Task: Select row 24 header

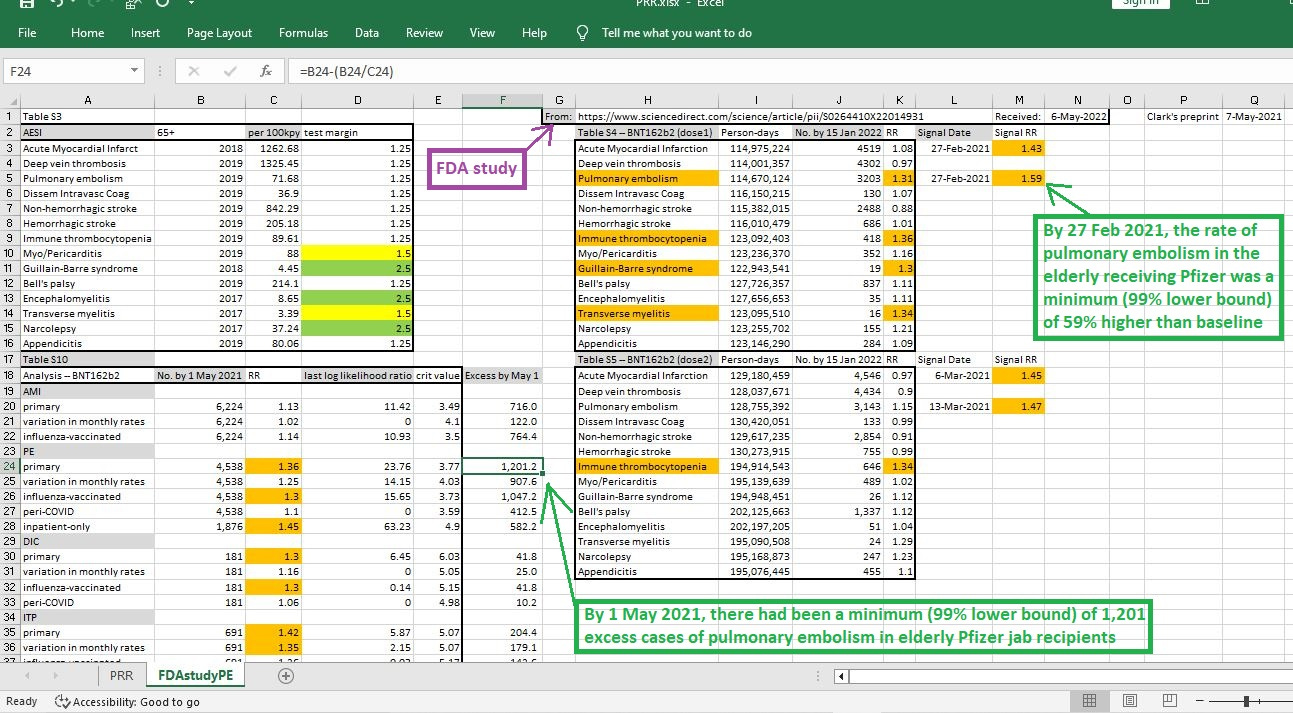Action: (10, 466)
